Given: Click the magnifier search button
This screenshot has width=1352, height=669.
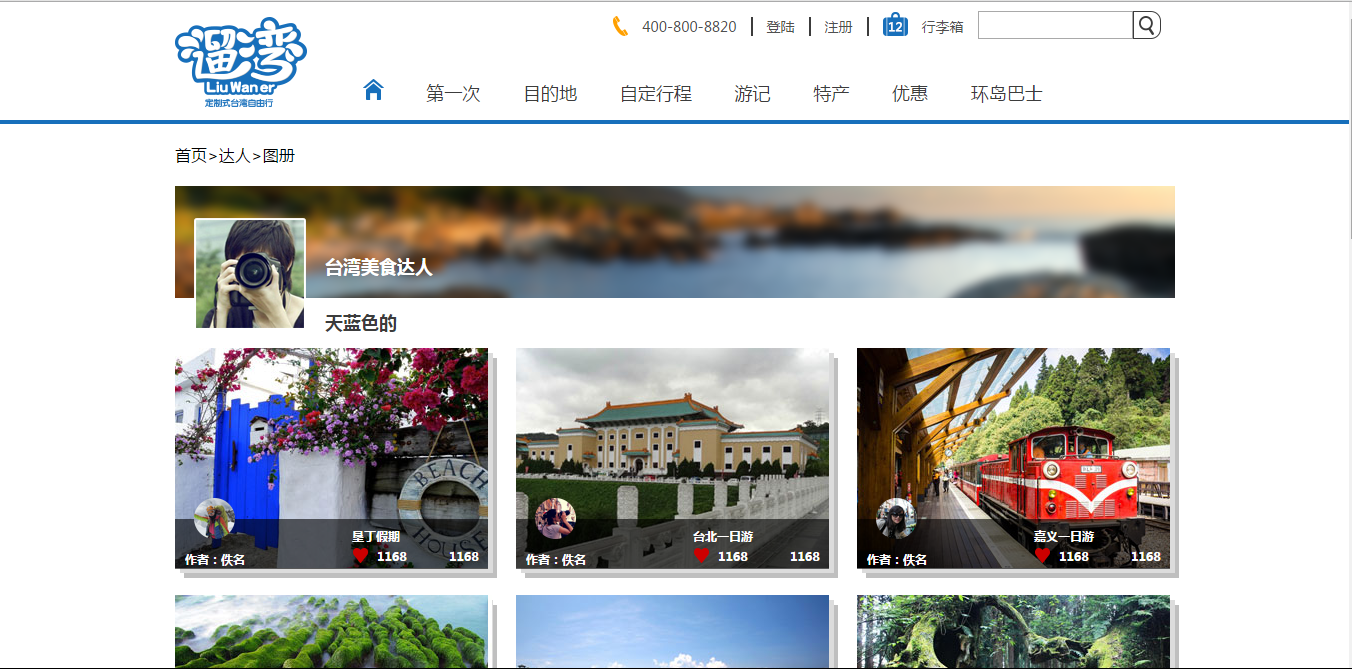Looking at the screenshot, I should click(x=1147, y=25).
